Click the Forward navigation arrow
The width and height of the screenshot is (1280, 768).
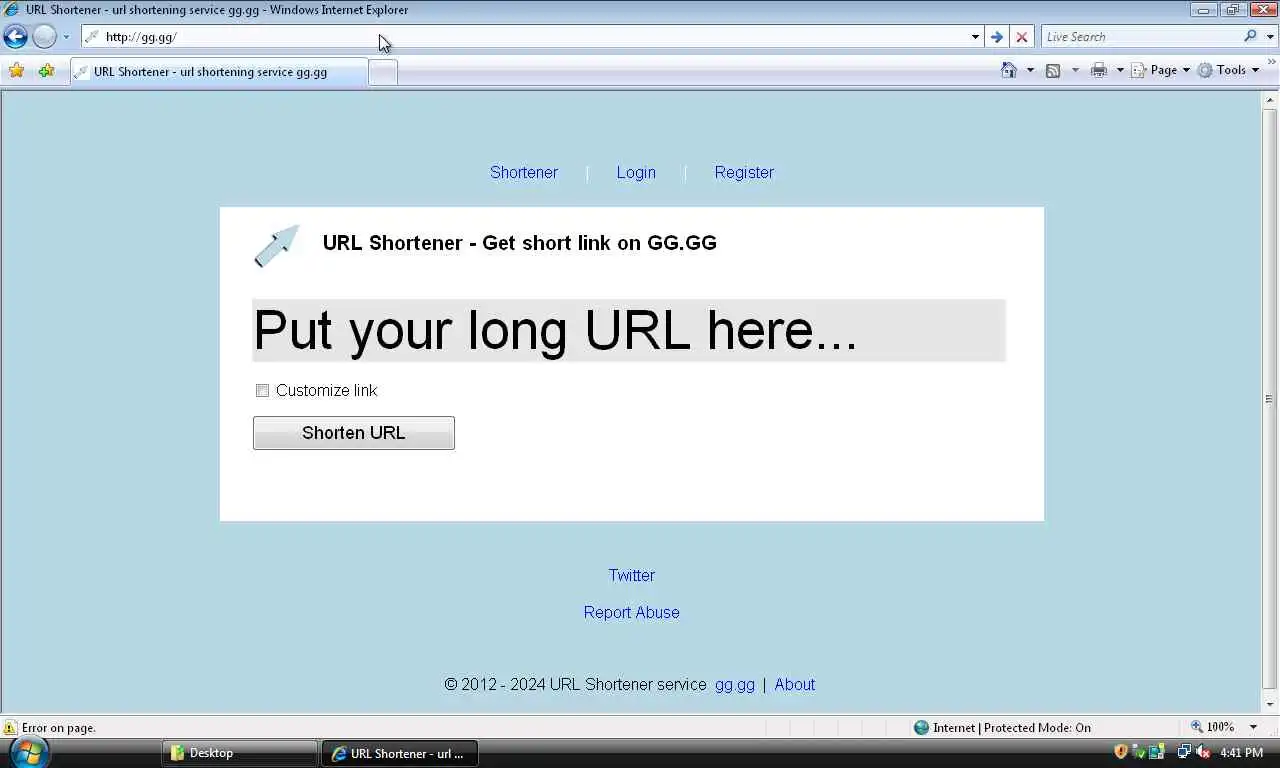[x=44, y=37]
